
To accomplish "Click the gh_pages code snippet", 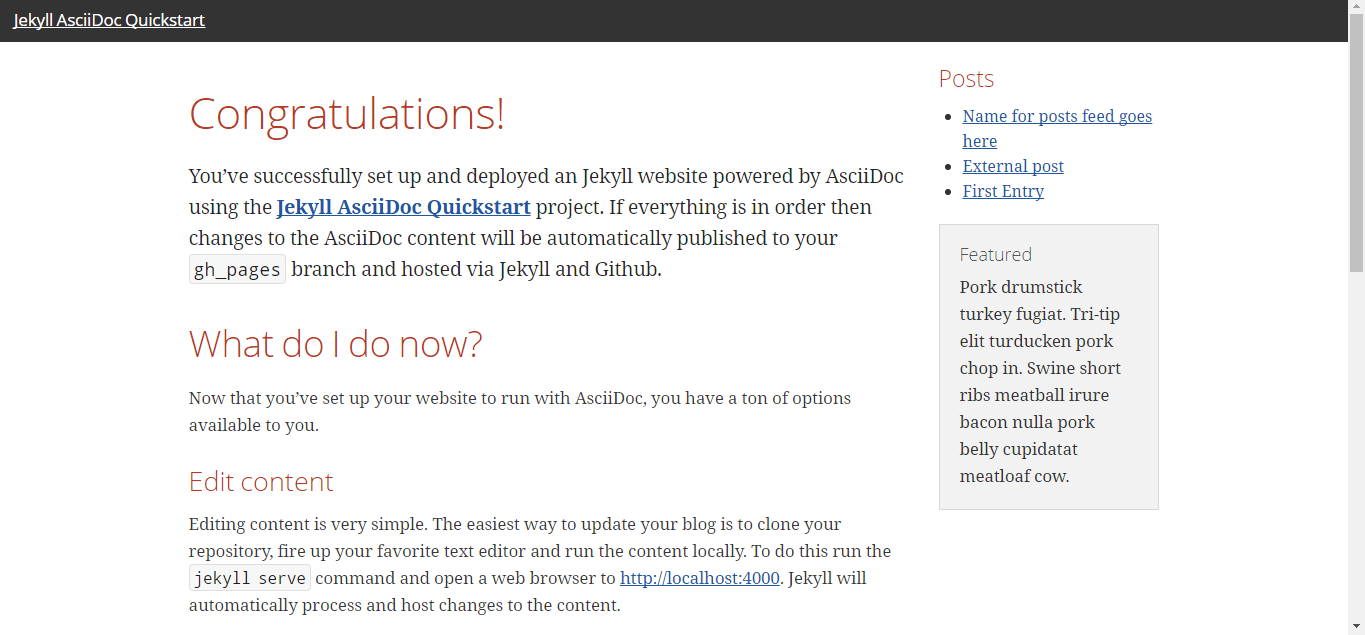I will pos(237,270).
